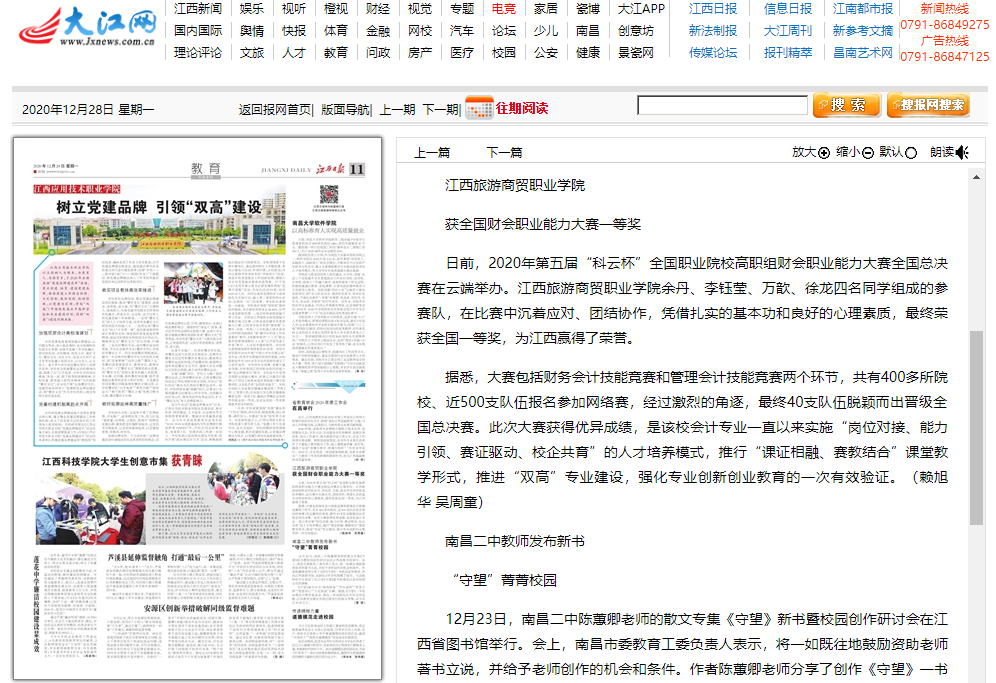Run a search with 搜索 magnifier button

click(845, 104)
